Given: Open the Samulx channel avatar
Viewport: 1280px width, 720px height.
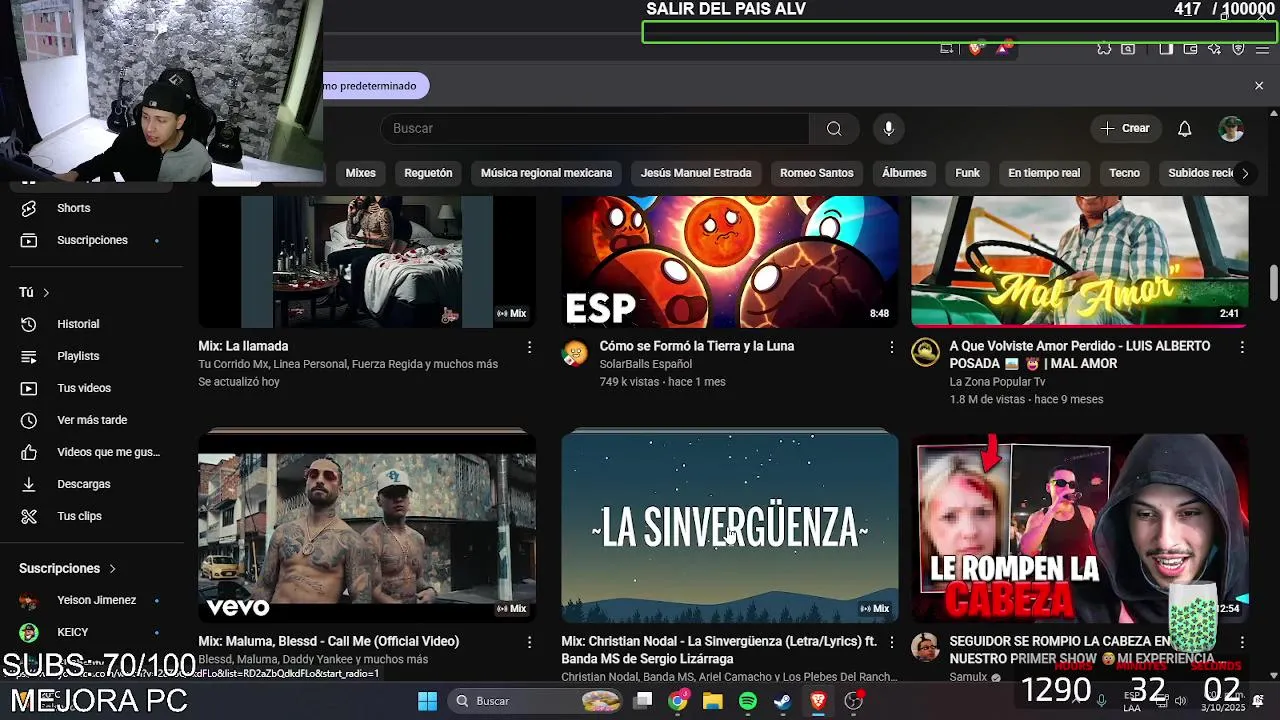Looking at the screenshot, I should click(925, 647).
